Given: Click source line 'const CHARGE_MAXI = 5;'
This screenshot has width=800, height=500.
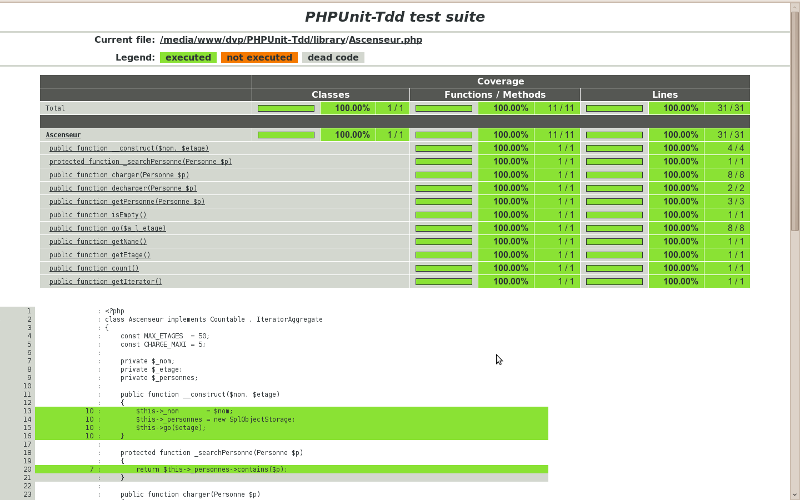Looking at the screenshot, I should click(x=163, y=344).
